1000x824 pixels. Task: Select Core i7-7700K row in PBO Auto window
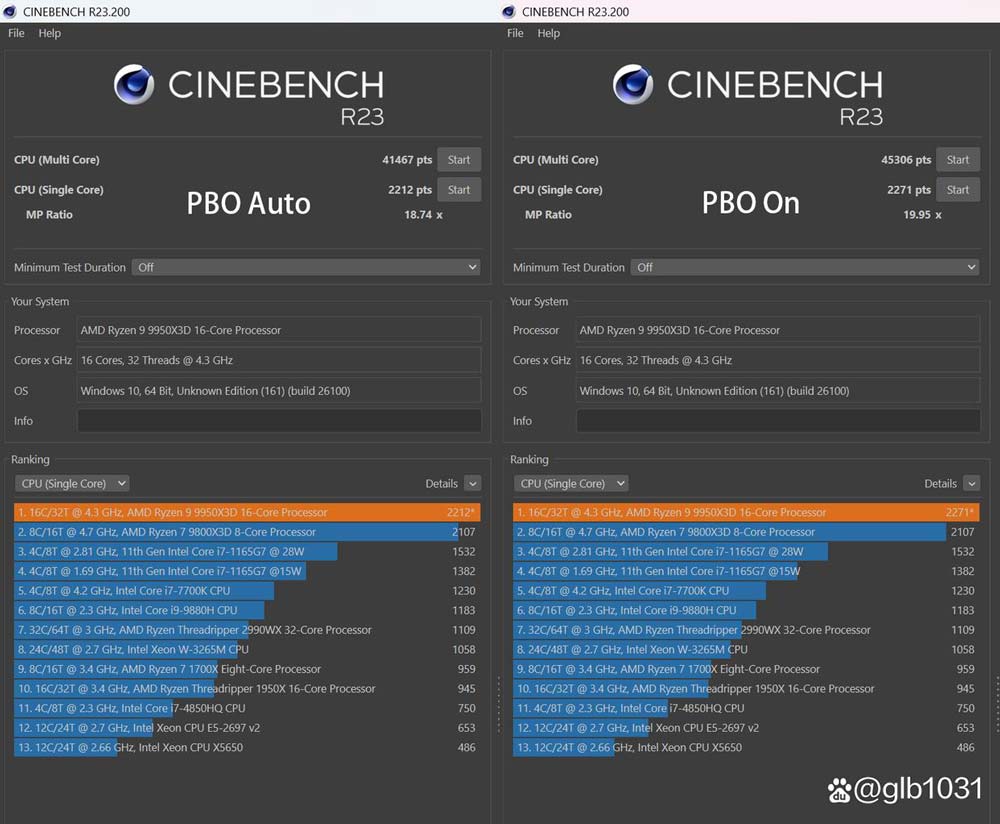tap(247, 591)
